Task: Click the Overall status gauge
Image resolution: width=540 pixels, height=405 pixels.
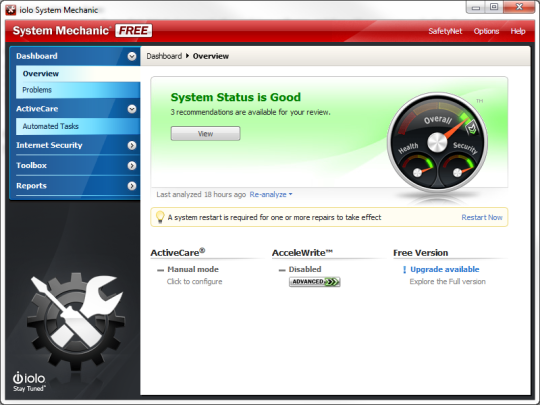Action: click(437, 142)
